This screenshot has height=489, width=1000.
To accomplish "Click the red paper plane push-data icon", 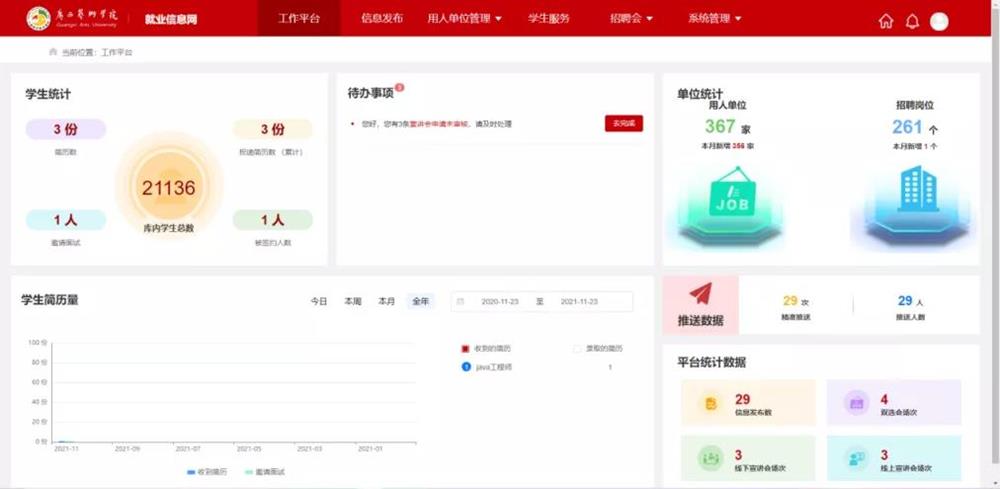I will [x=701, y=293].
